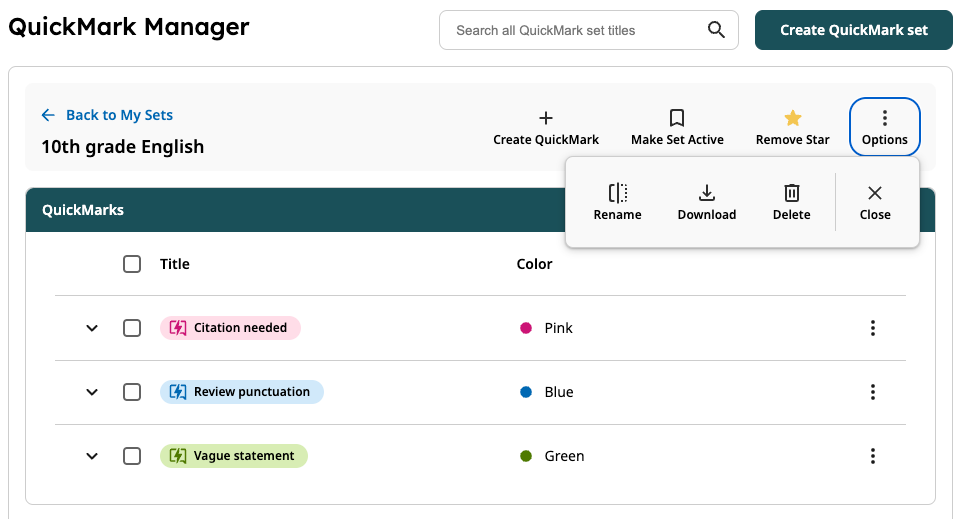Click the pink color dot

pos(526,328)
